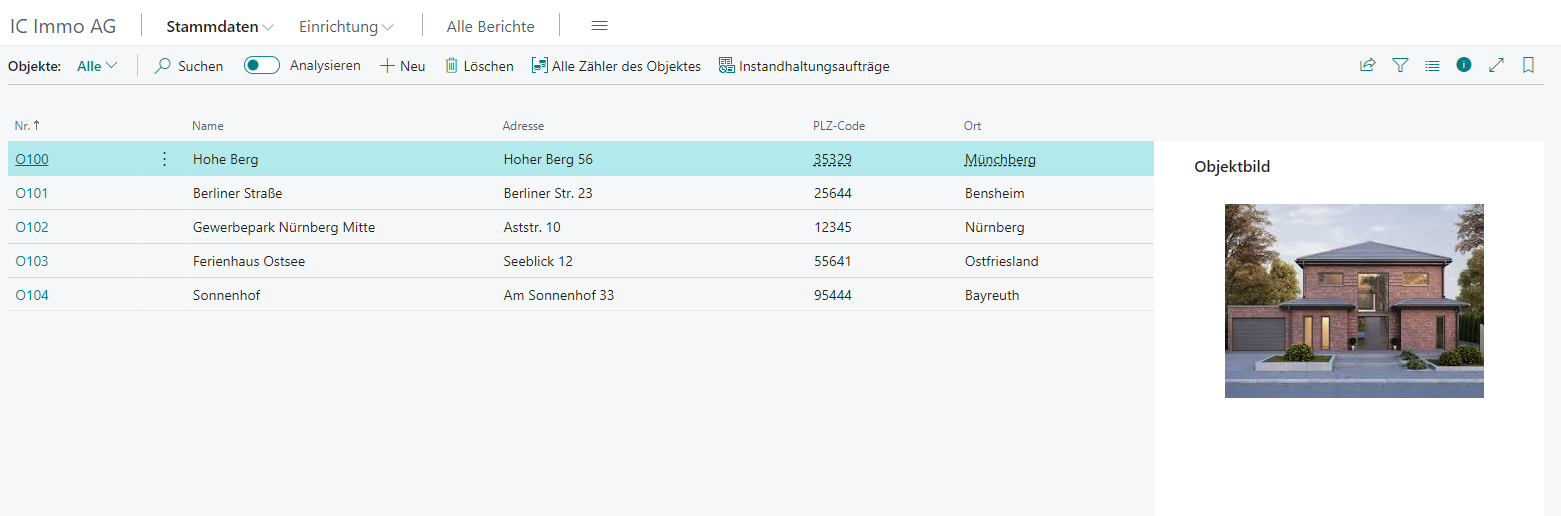Expand the Stammdaten menu

pos(220,27)
